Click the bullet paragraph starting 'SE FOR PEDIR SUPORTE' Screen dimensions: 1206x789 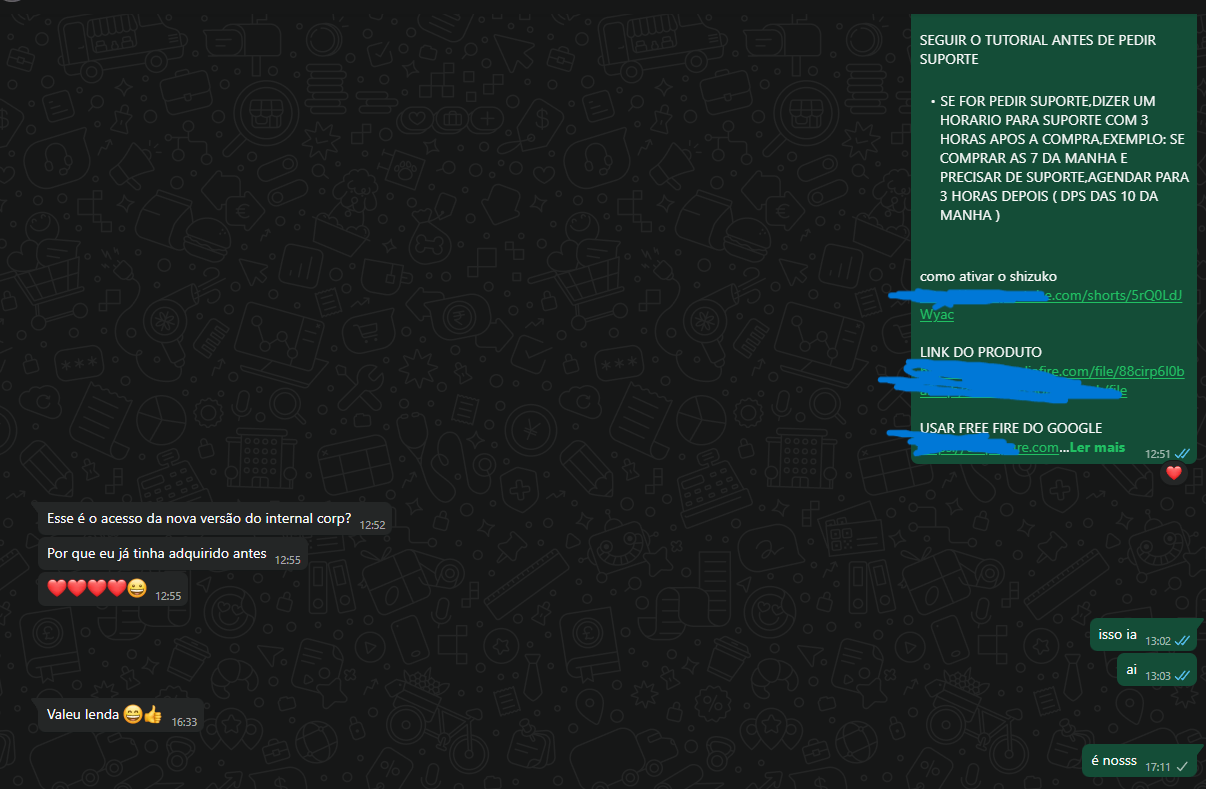click(1064, 159)
